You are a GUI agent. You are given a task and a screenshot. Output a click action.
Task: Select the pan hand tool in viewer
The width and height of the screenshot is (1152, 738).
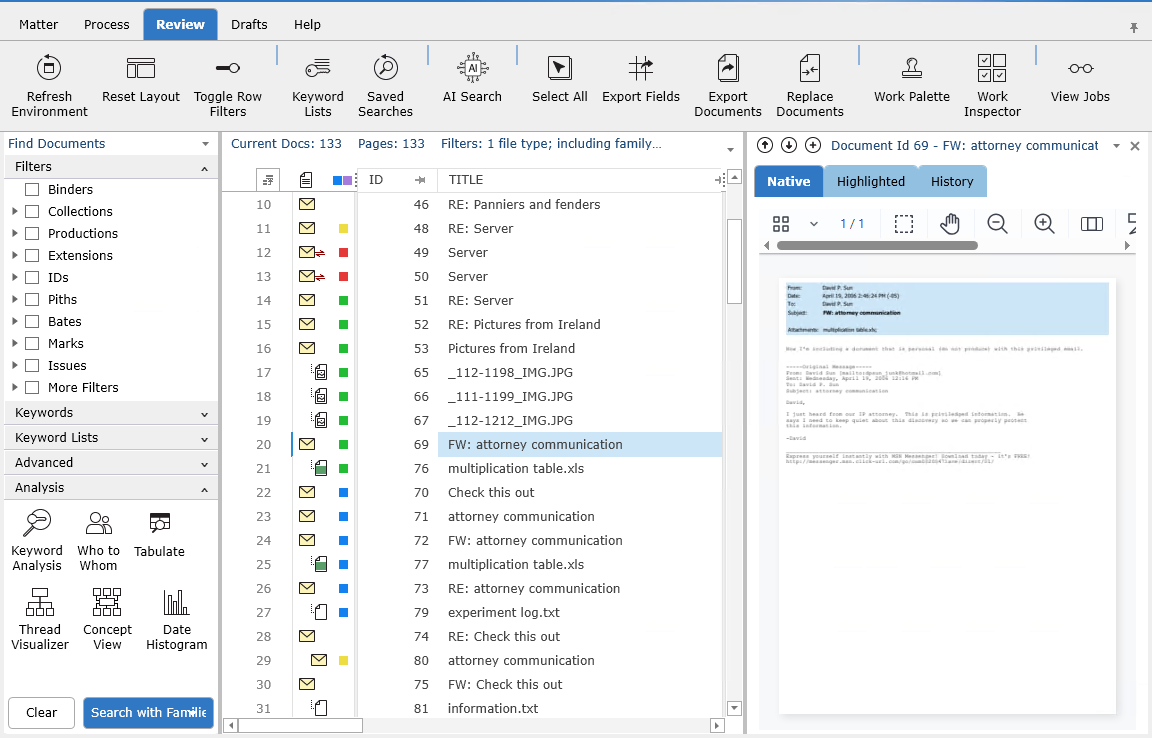(x=950, y=223)
